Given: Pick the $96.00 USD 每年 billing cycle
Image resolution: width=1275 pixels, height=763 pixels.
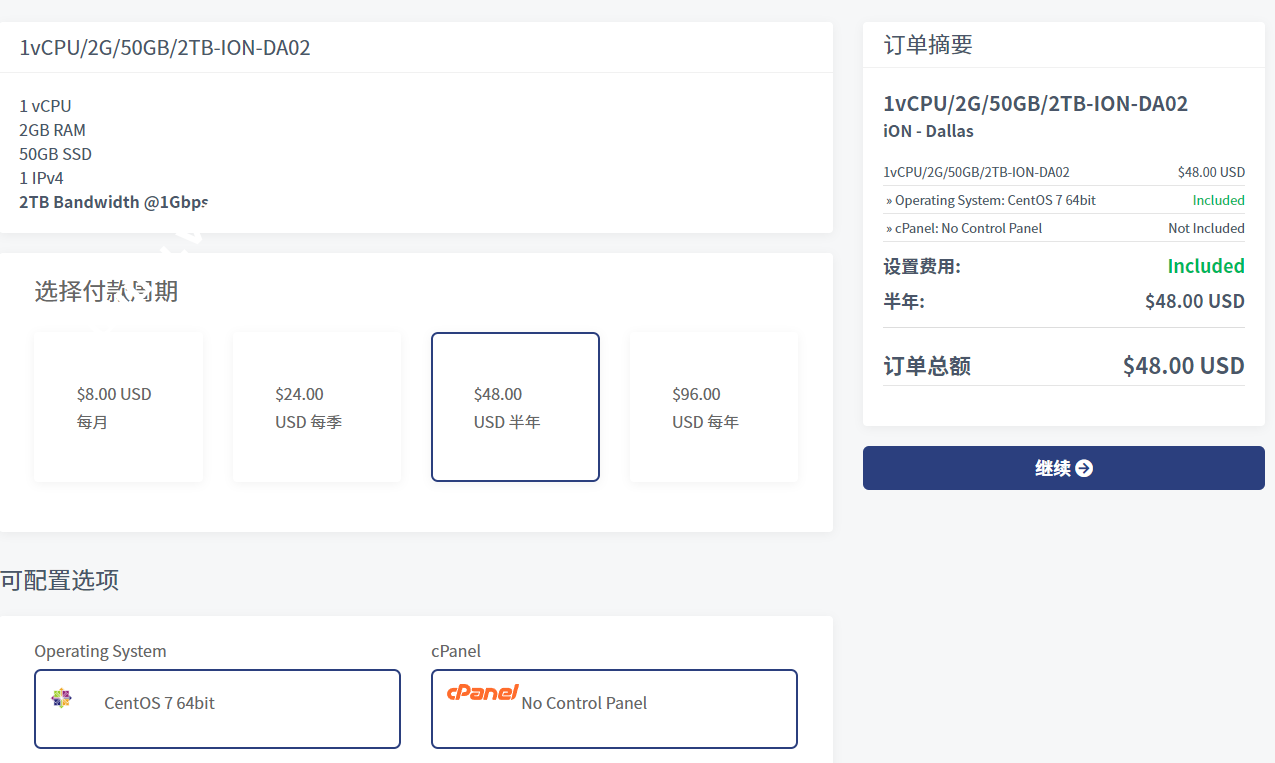Looking at the screenshot, I should [x=714, y=407].
